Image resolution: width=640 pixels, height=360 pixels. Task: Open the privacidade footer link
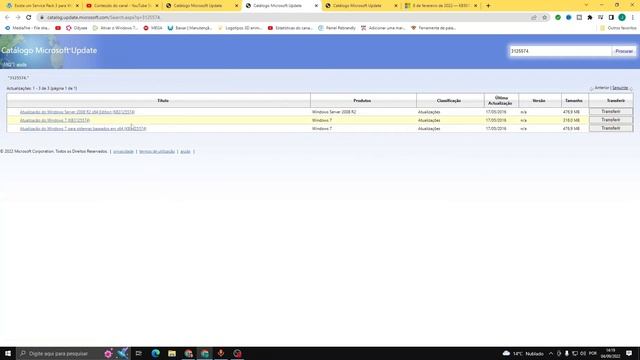point(123,151)
